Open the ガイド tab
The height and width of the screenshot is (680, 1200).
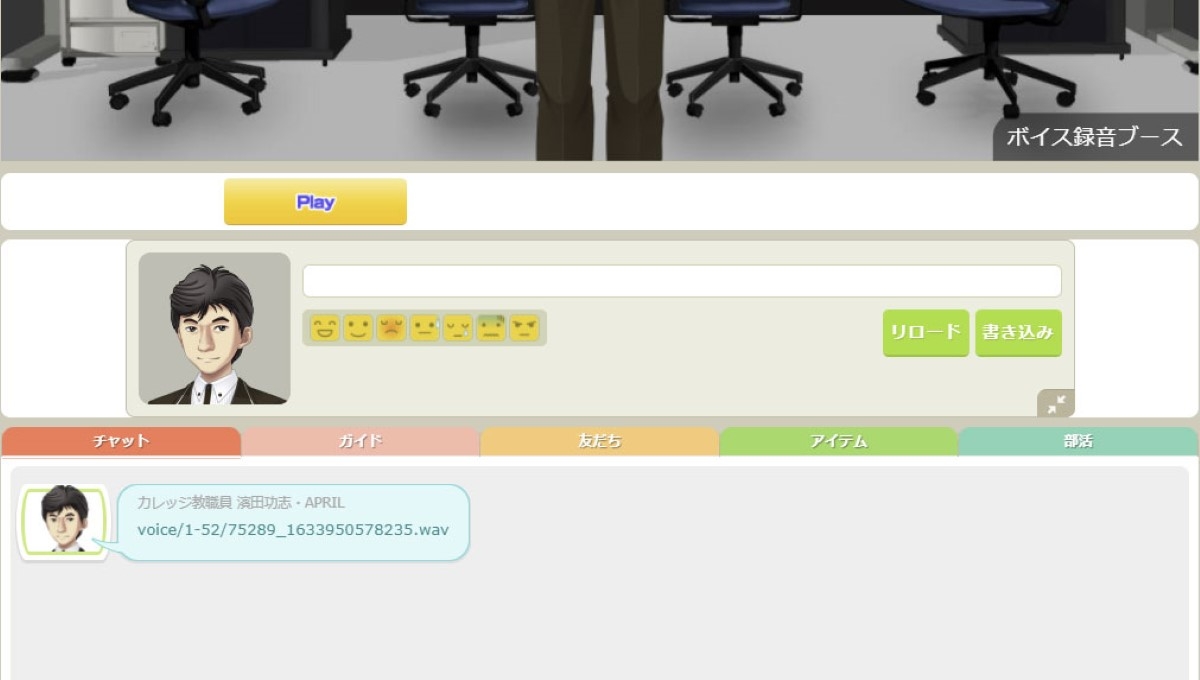[x=360, y=442]
